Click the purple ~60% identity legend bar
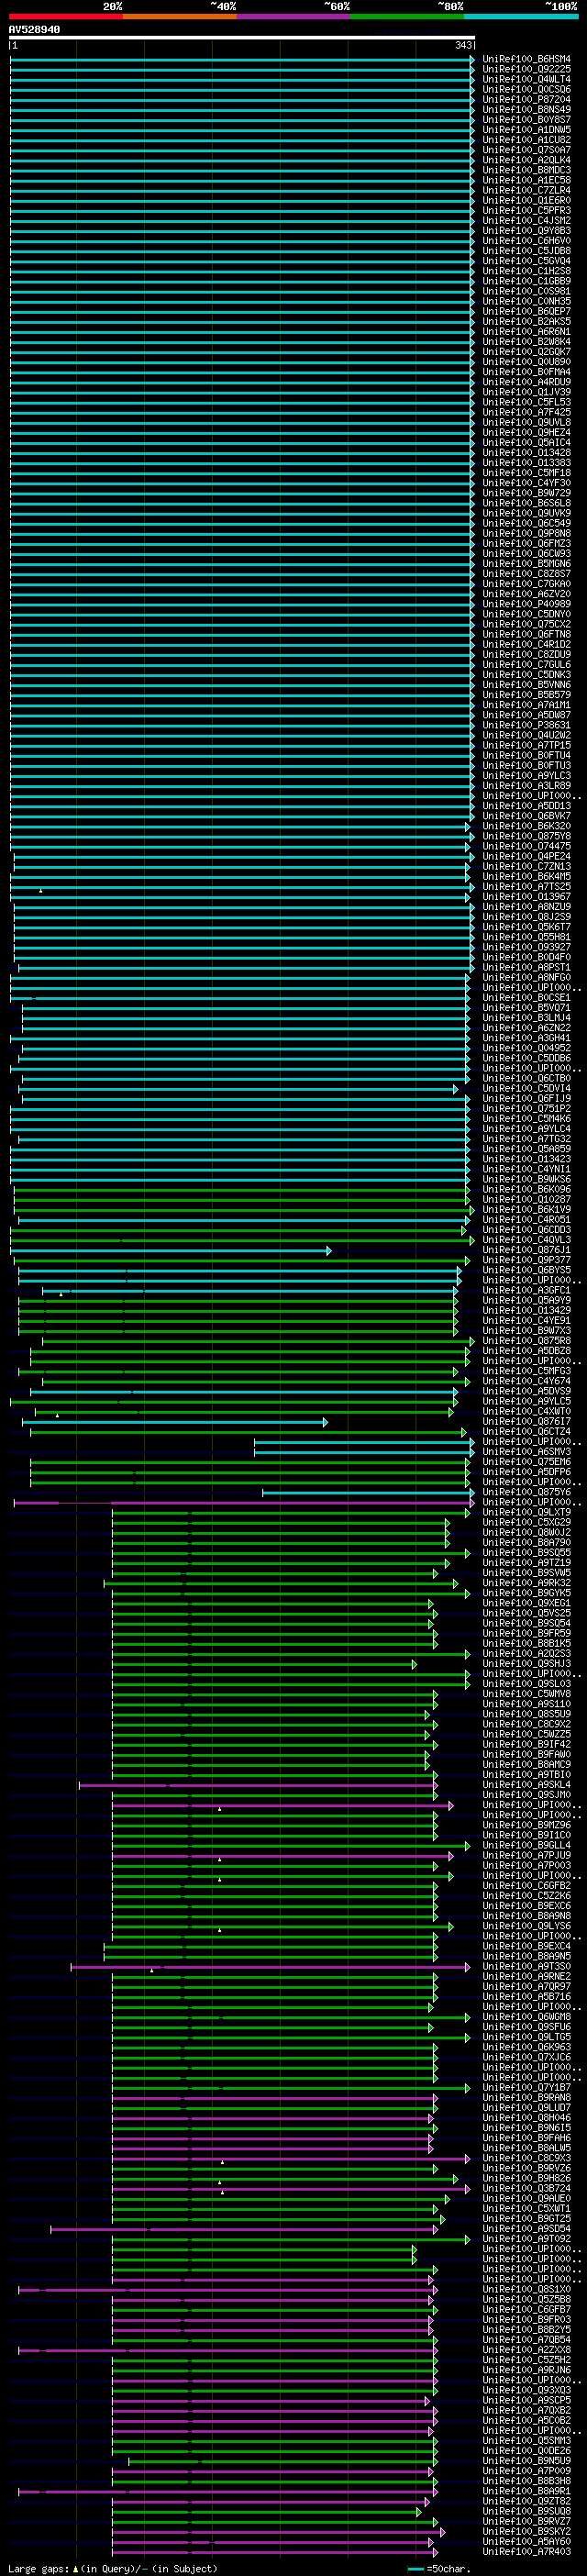 294,16
